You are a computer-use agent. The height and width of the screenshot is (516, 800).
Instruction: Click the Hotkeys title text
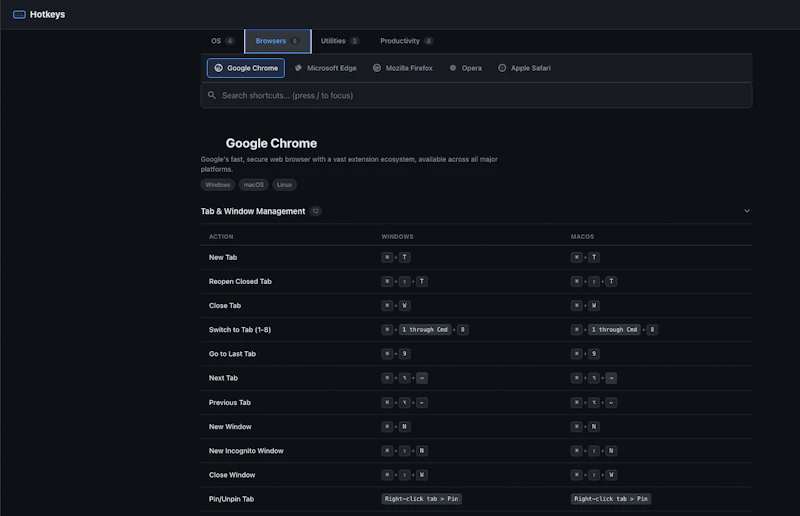click(47, 14)
